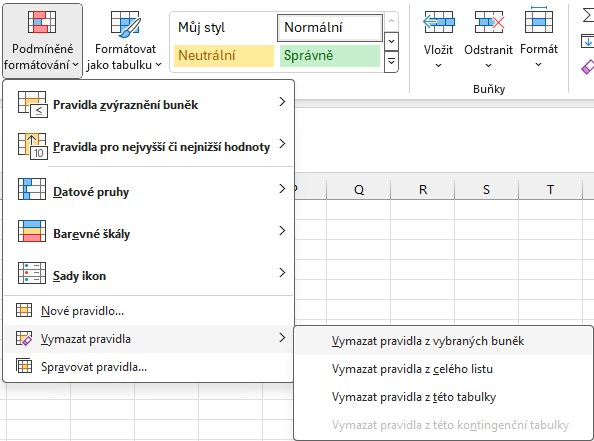Click the Sady ikon icon
The width and height of the screenshot is (594, 441).
coord(32,273)
